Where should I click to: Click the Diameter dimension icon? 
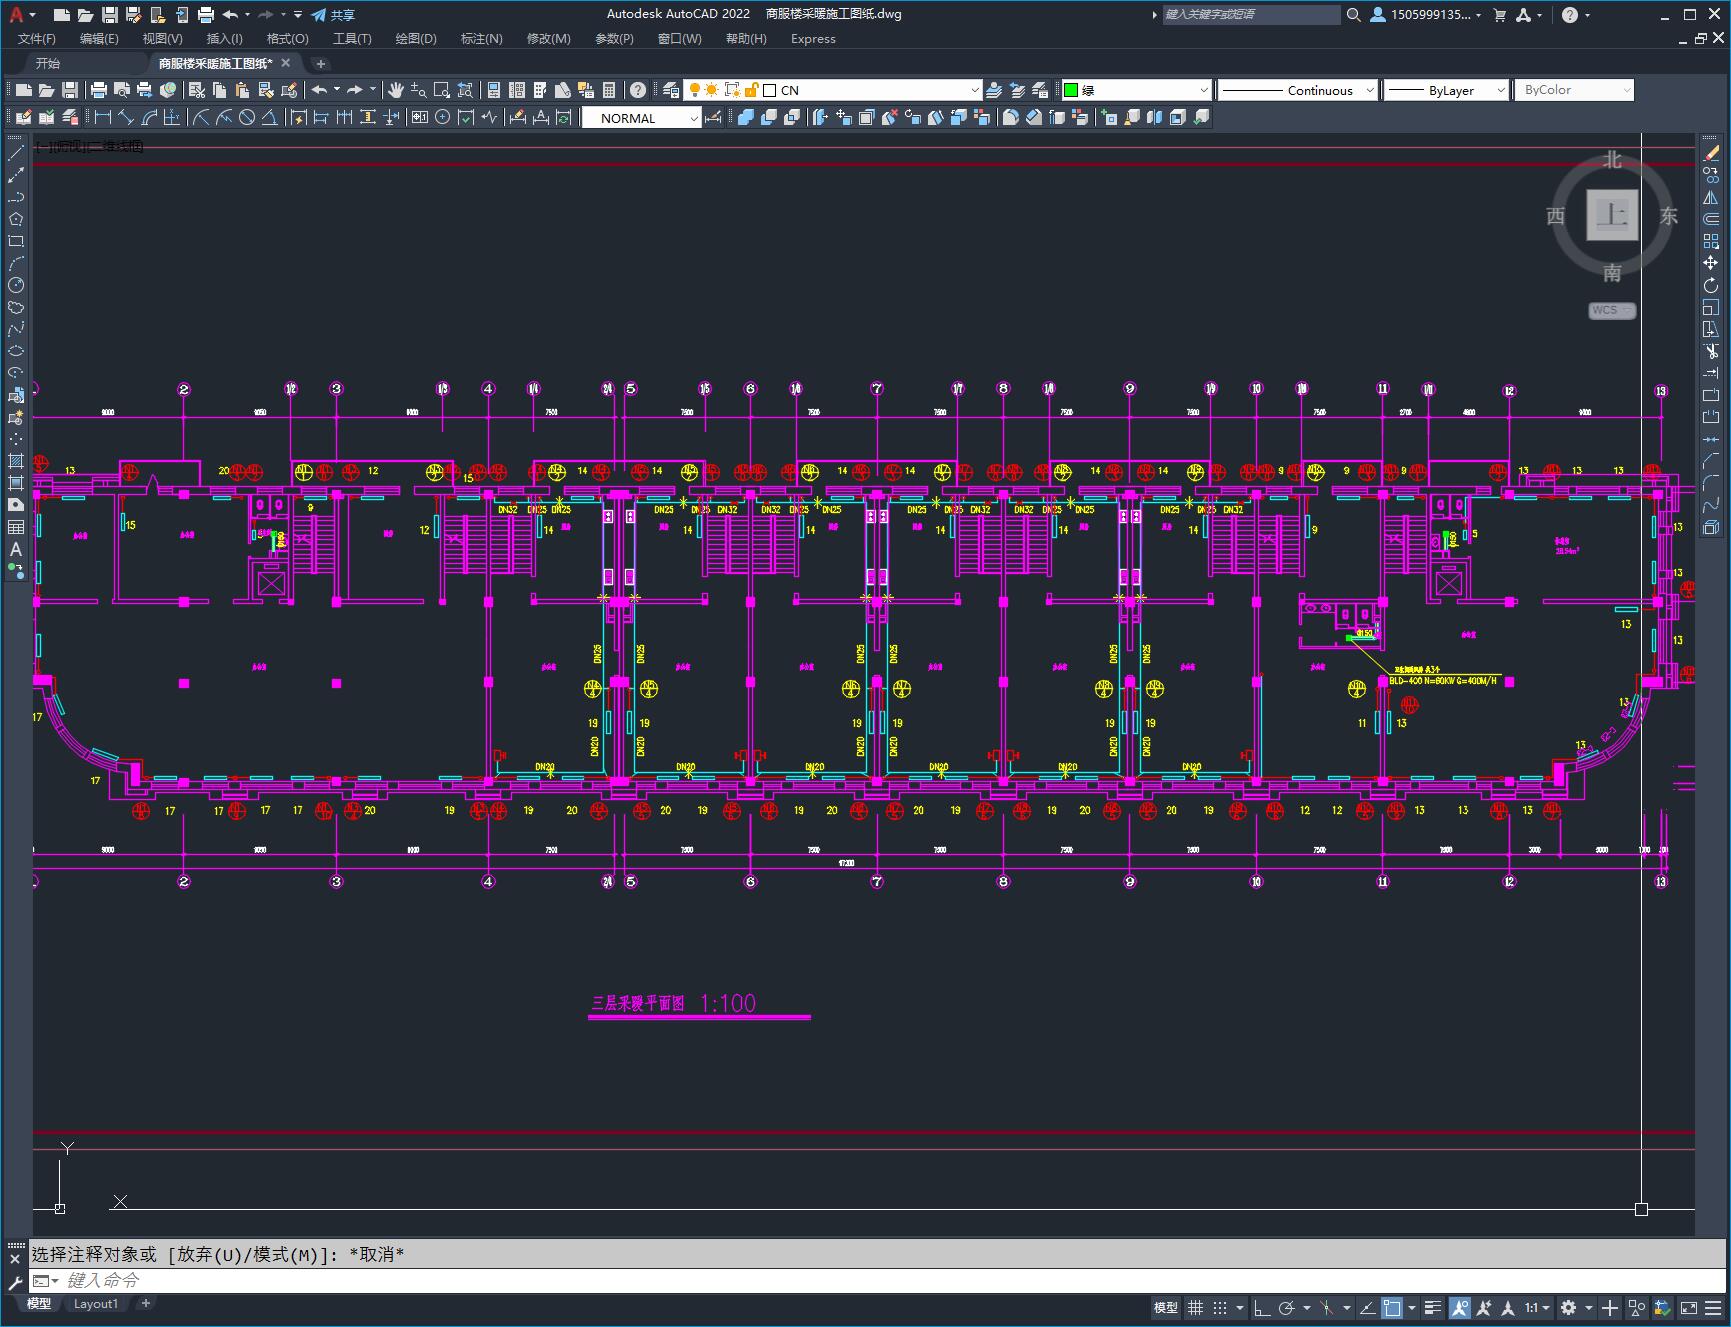[x=247, y=117]
